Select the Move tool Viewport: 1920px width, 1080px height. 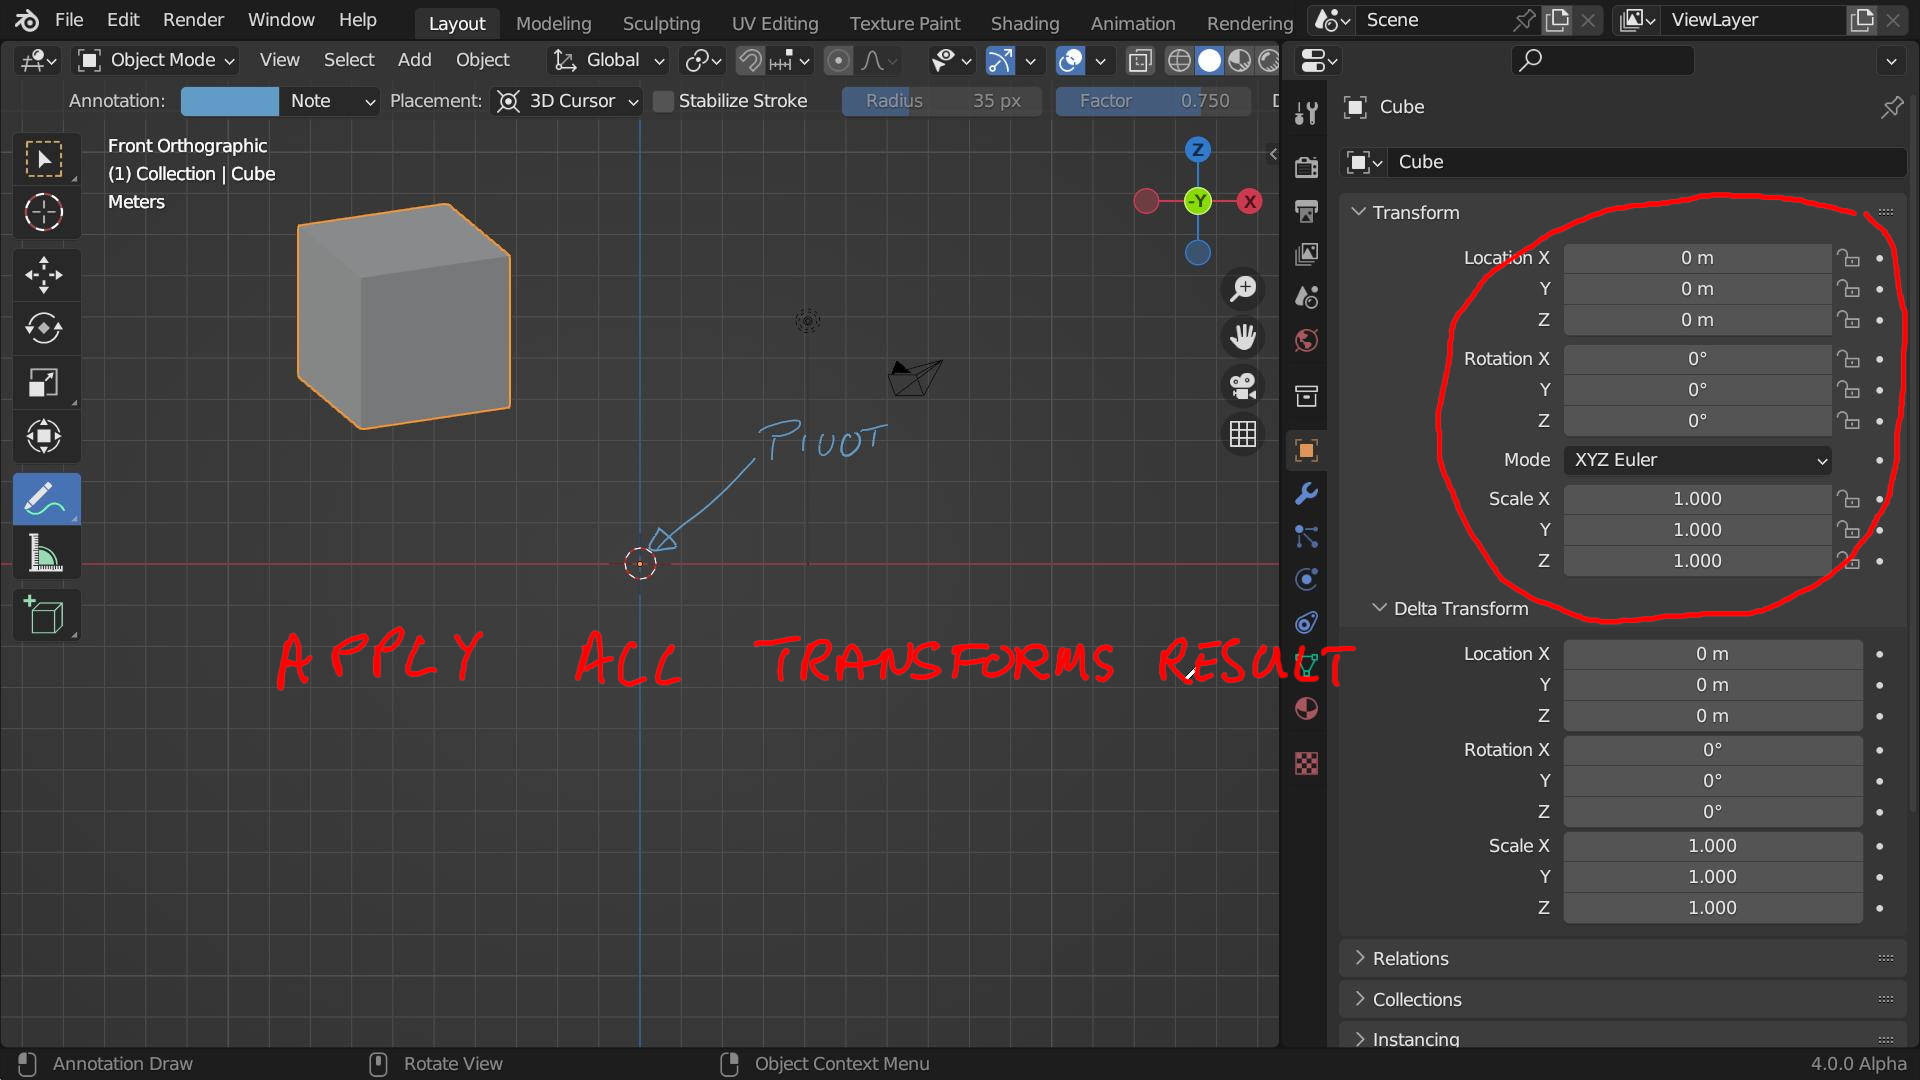tap(44, 276)
